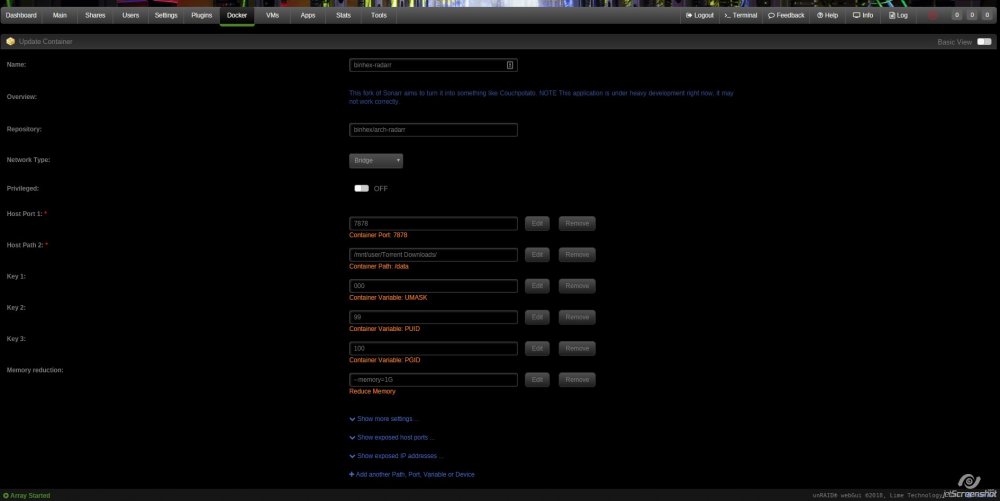The height and width of the screenshot is (501, 1000).
Task: Click Edit for Key 2 PUID
Action: click(537, 317)
